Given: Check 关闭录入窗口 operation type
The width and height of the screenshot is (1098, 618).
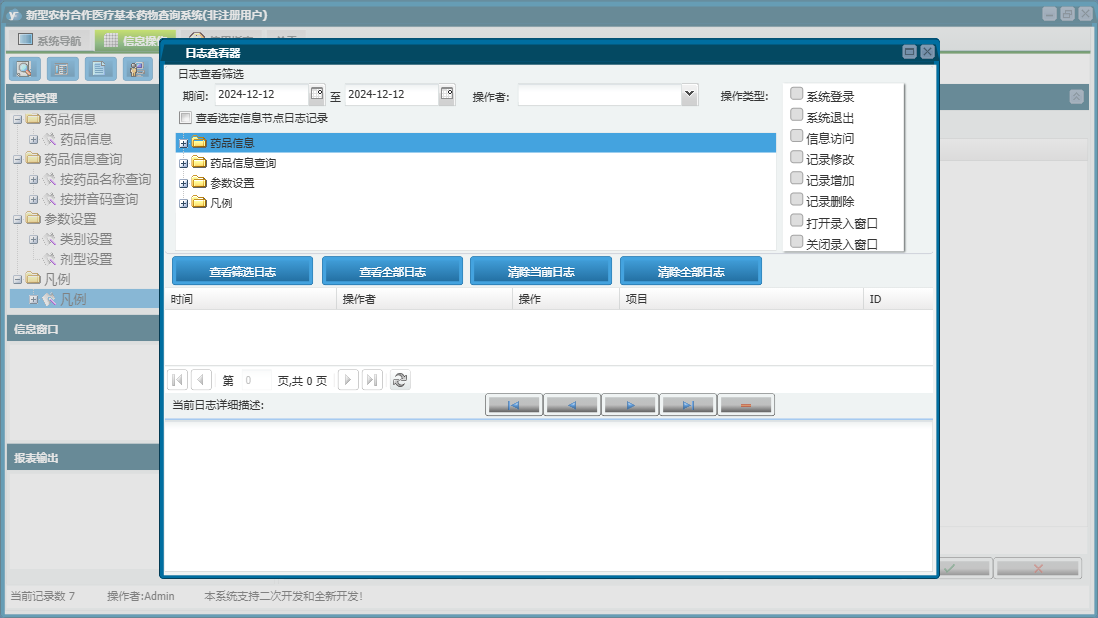Looking at the screenshot, I should pos(796,241).
